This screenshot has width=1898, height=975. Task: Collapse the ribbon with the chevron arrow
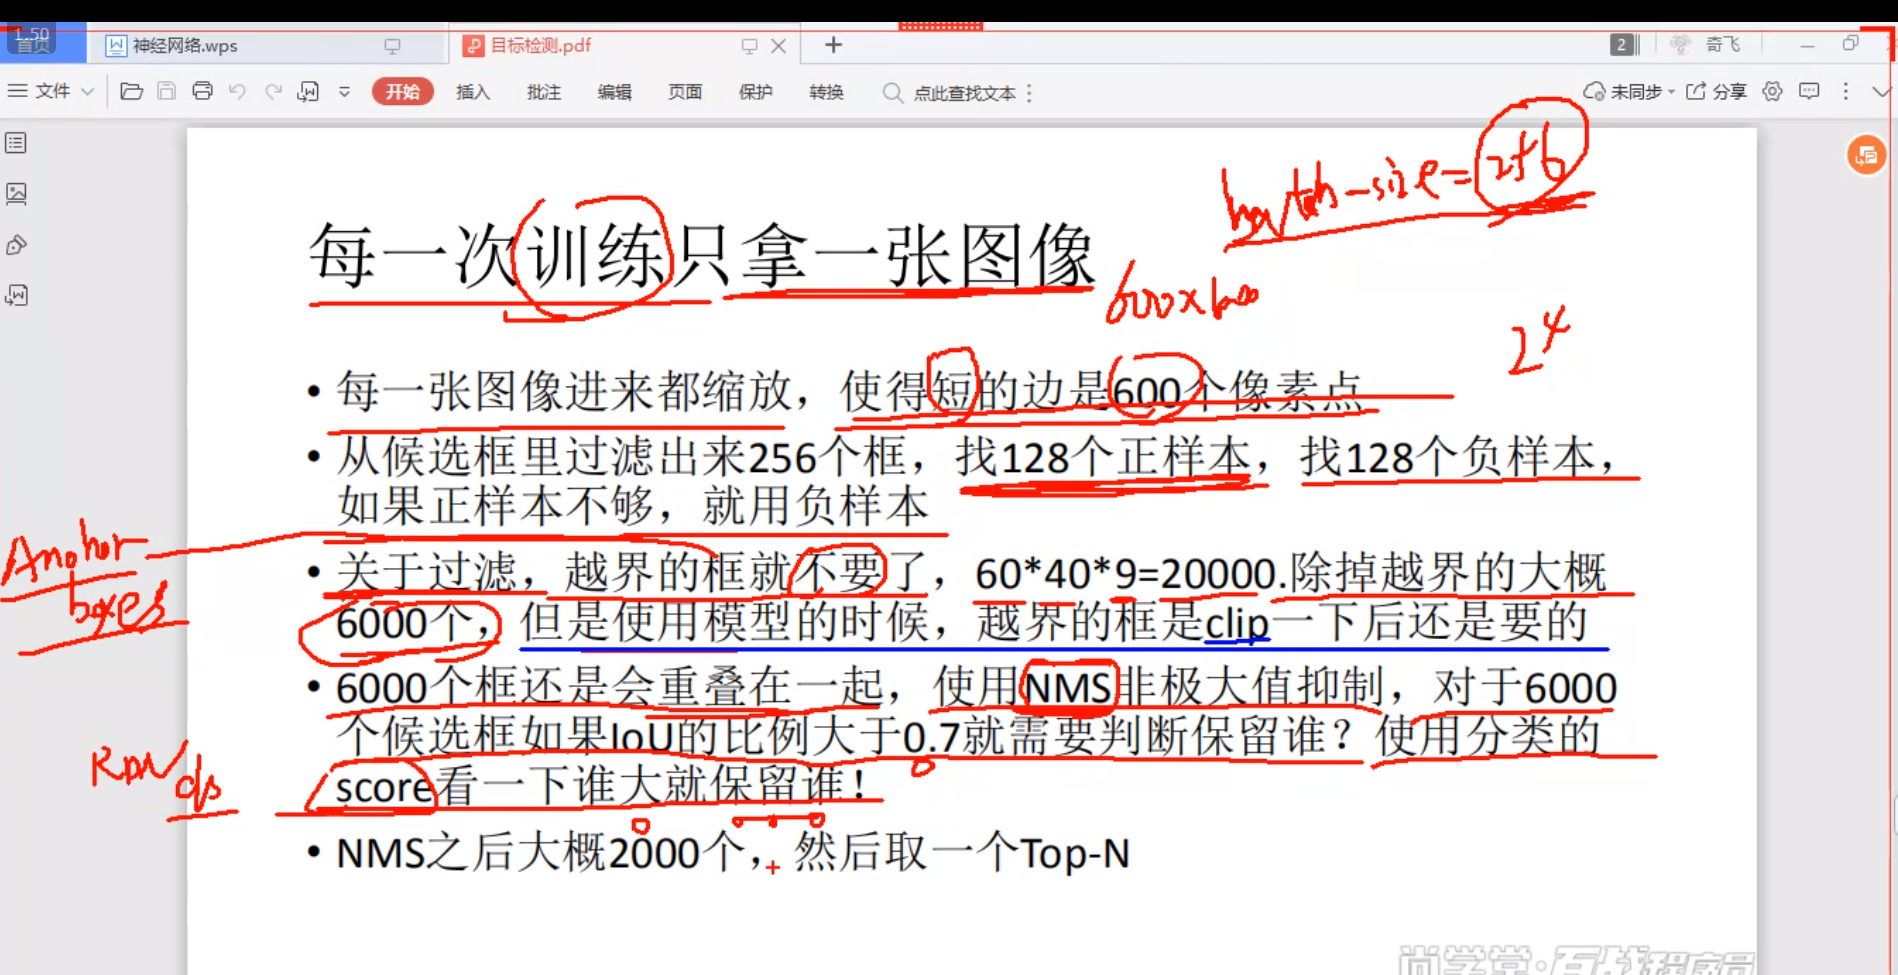(1881, 92)
